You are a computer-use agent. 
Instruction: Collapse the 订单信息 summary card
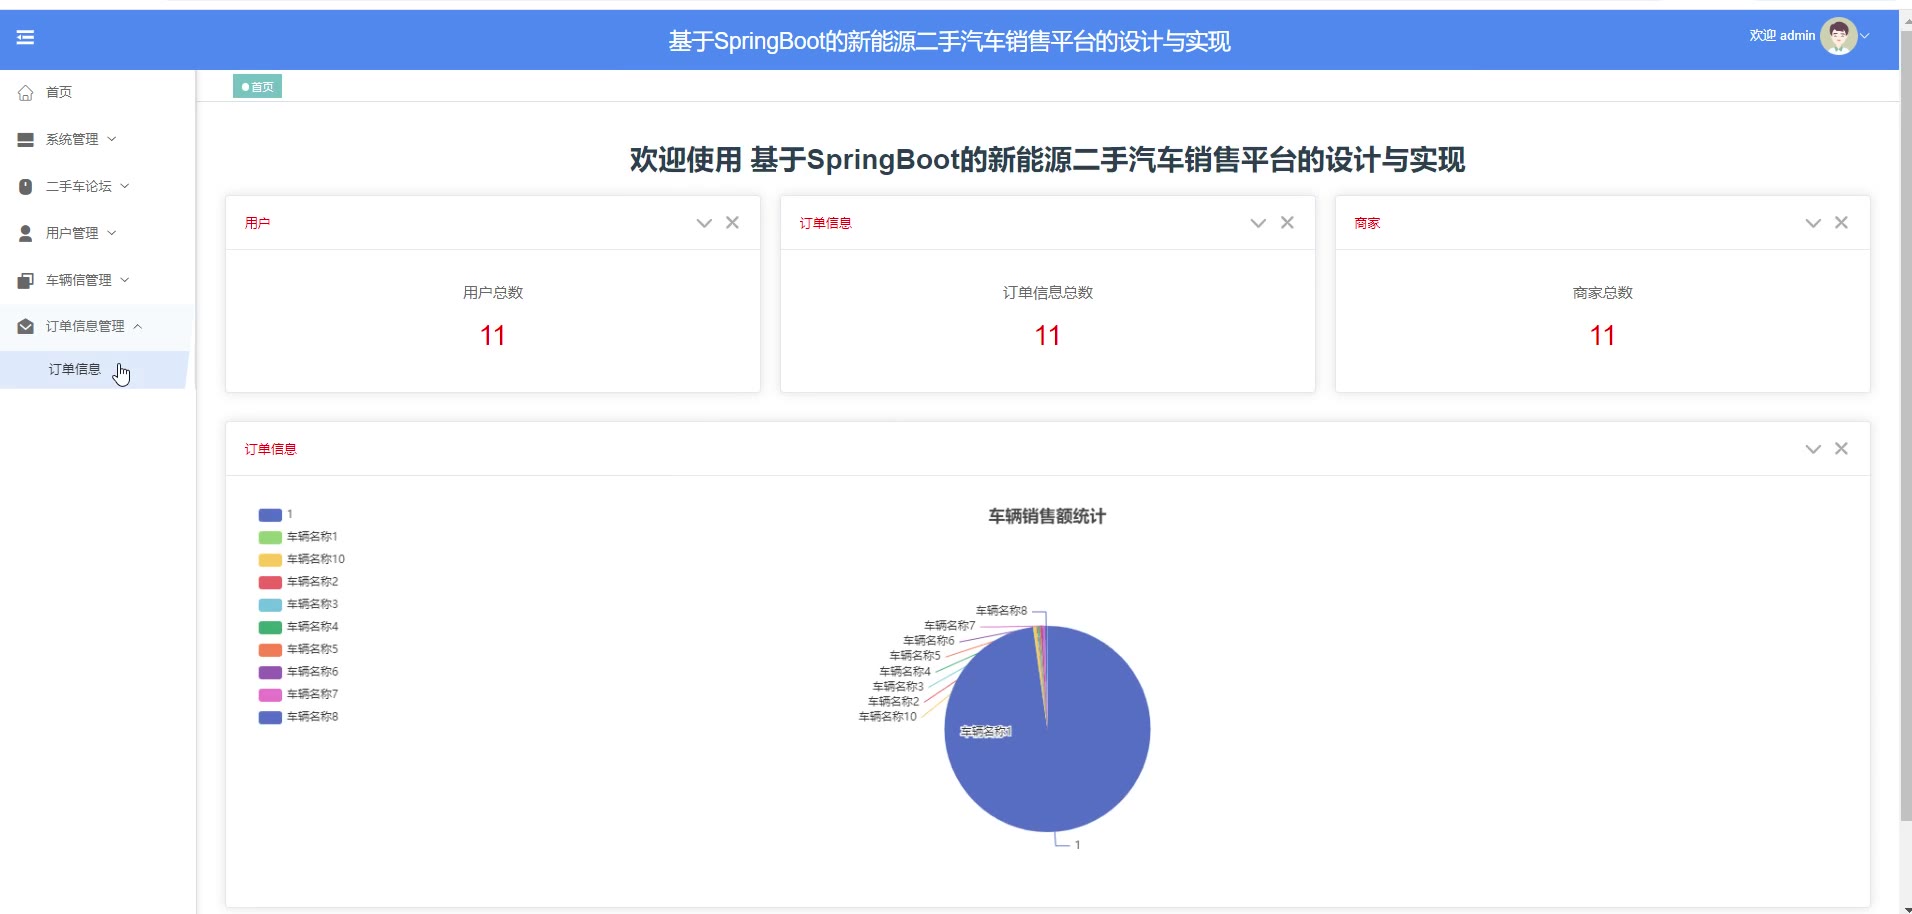coord(1259,223)
